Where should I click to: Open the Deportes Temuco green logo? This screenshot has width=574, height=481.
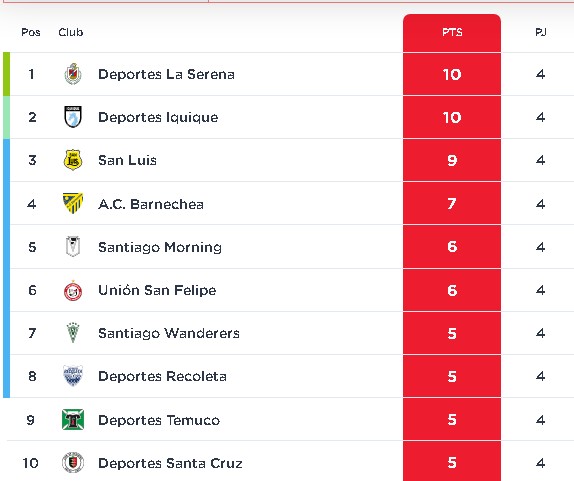click(x=73, y=420)
